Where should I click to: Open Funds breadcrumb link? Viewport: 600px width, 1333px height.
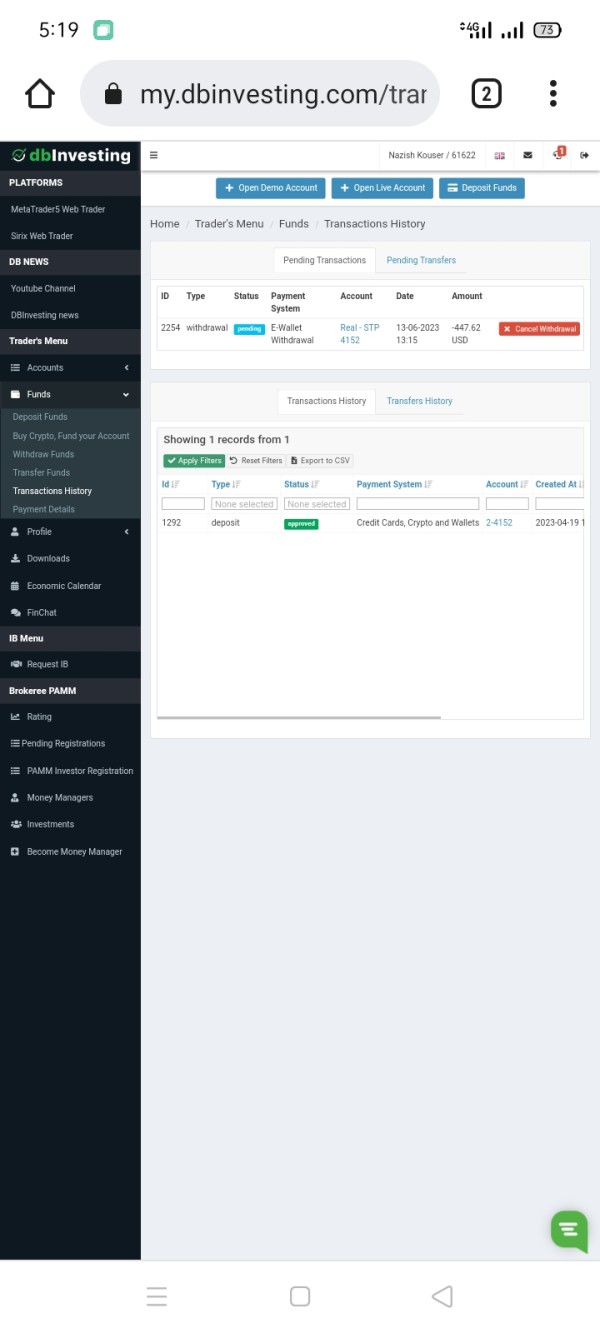(x=294, y=224)
